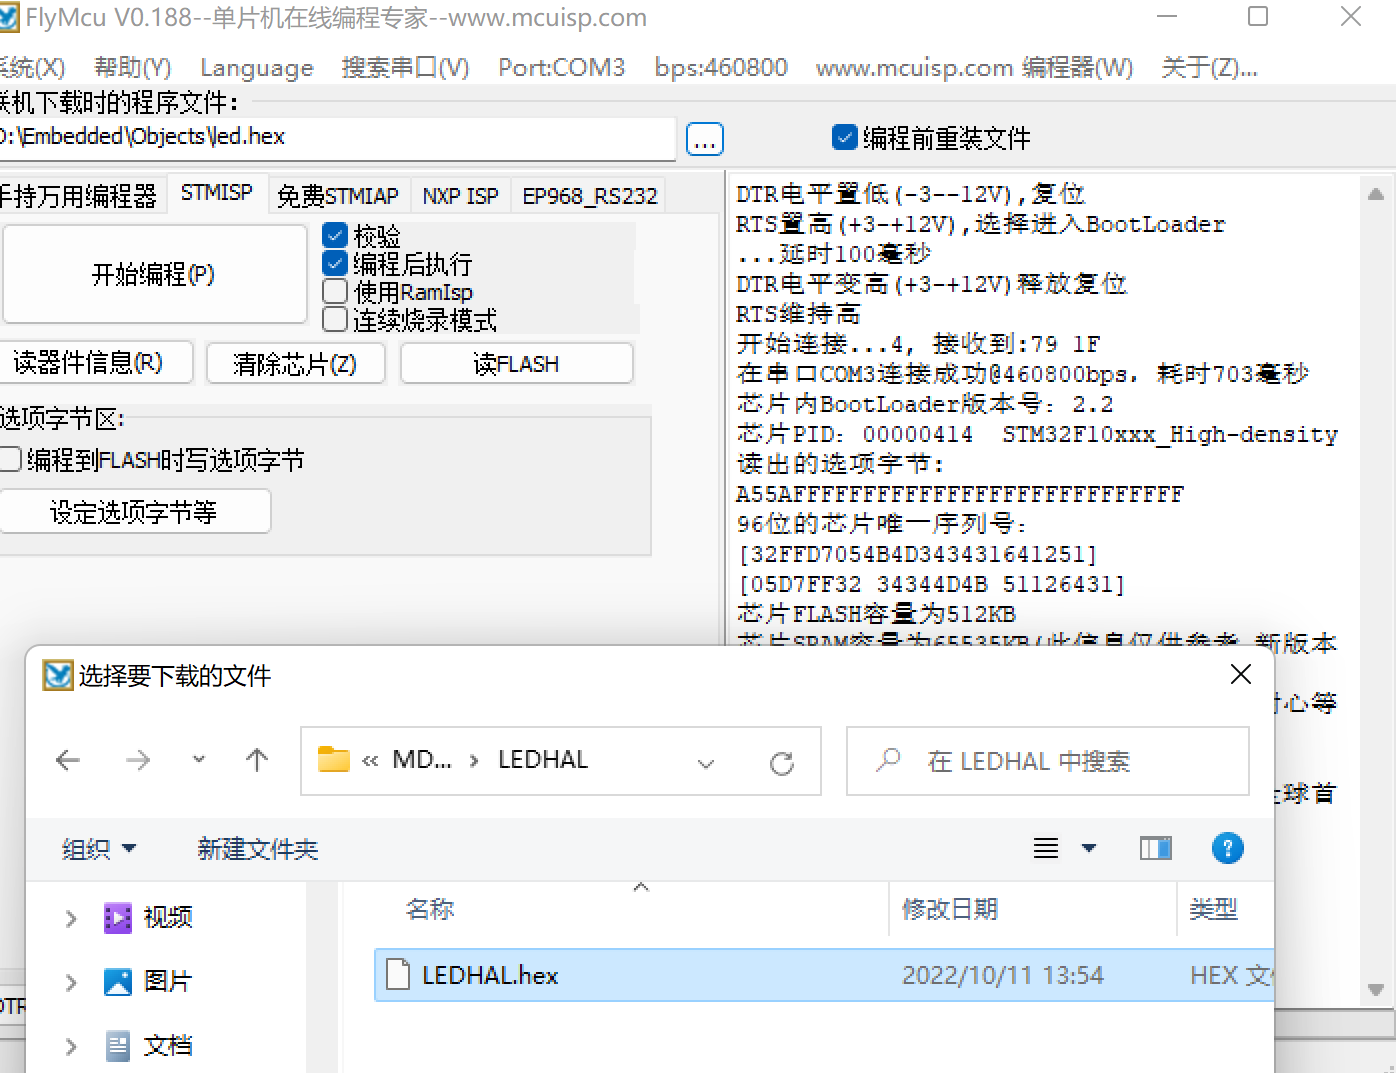Image resolution: width=1396 pixels, height=1073 pixels.
Task: Click 清除芯片(Z) button
Action: click(x=295, y=363)
